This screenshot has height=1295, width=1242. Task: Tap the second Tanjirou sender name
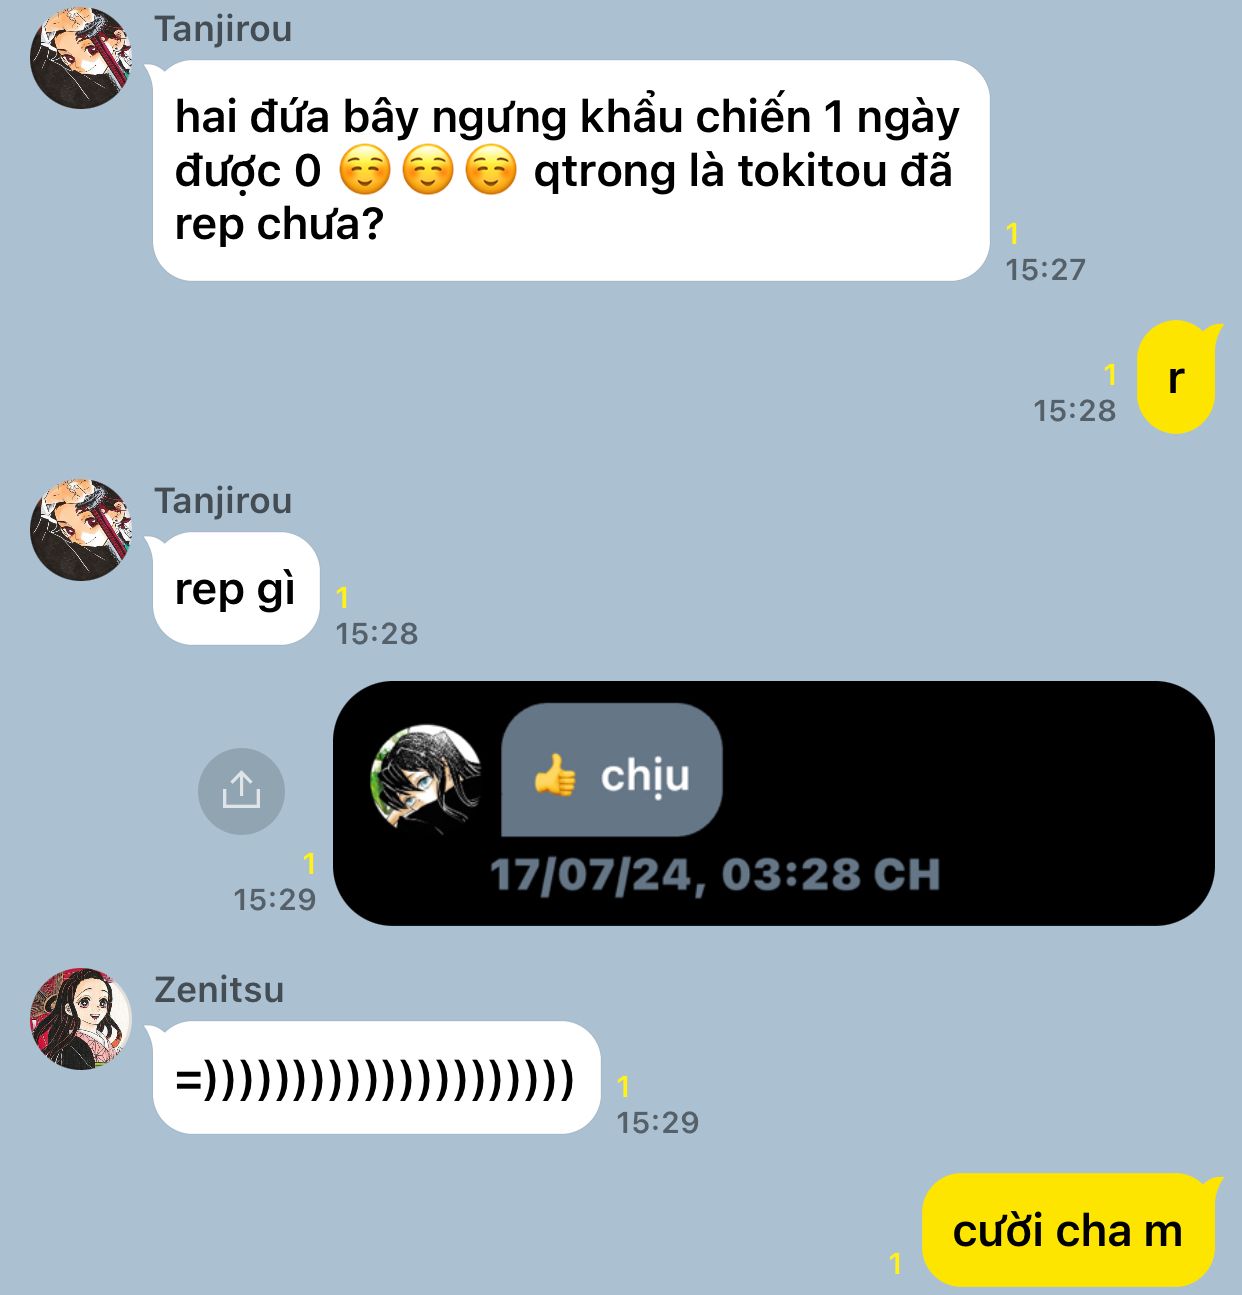click(x=223, y=500)
